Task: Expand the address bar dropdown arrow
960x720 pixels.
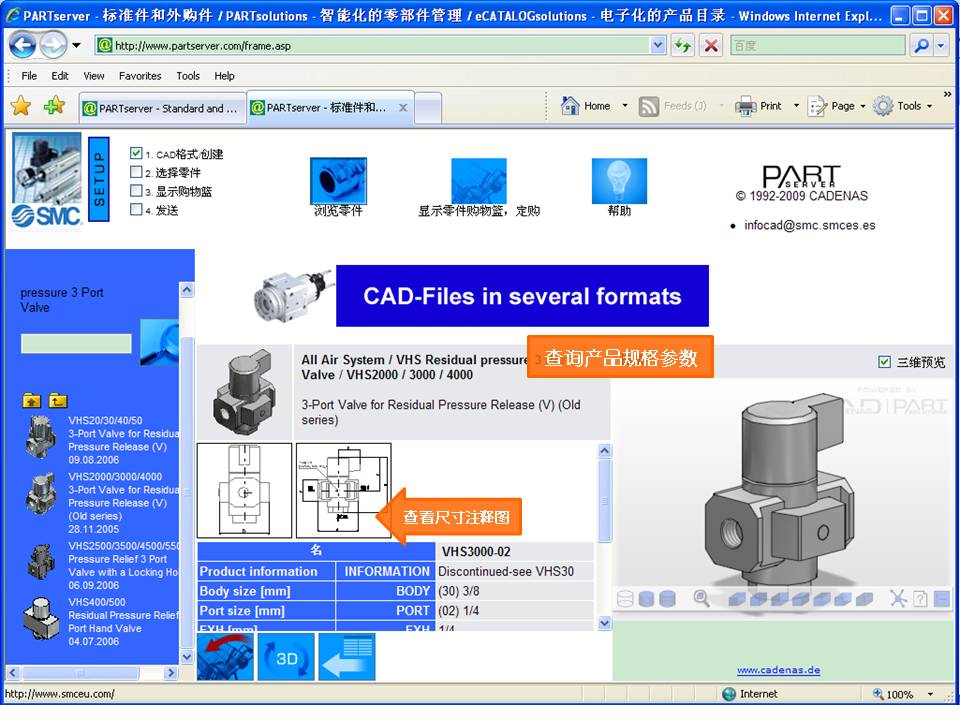Action: pos(658,45)
